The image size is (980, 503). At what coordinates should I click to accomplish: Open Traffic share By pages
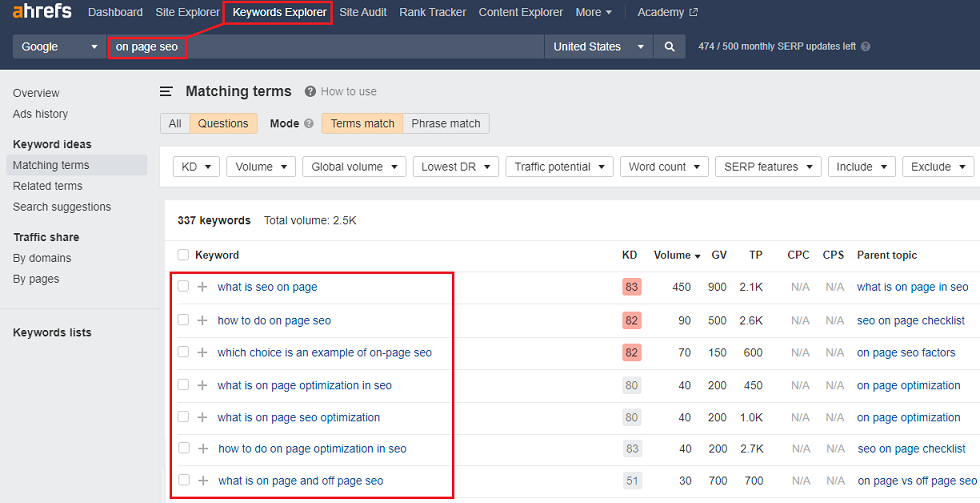(36, 279)
